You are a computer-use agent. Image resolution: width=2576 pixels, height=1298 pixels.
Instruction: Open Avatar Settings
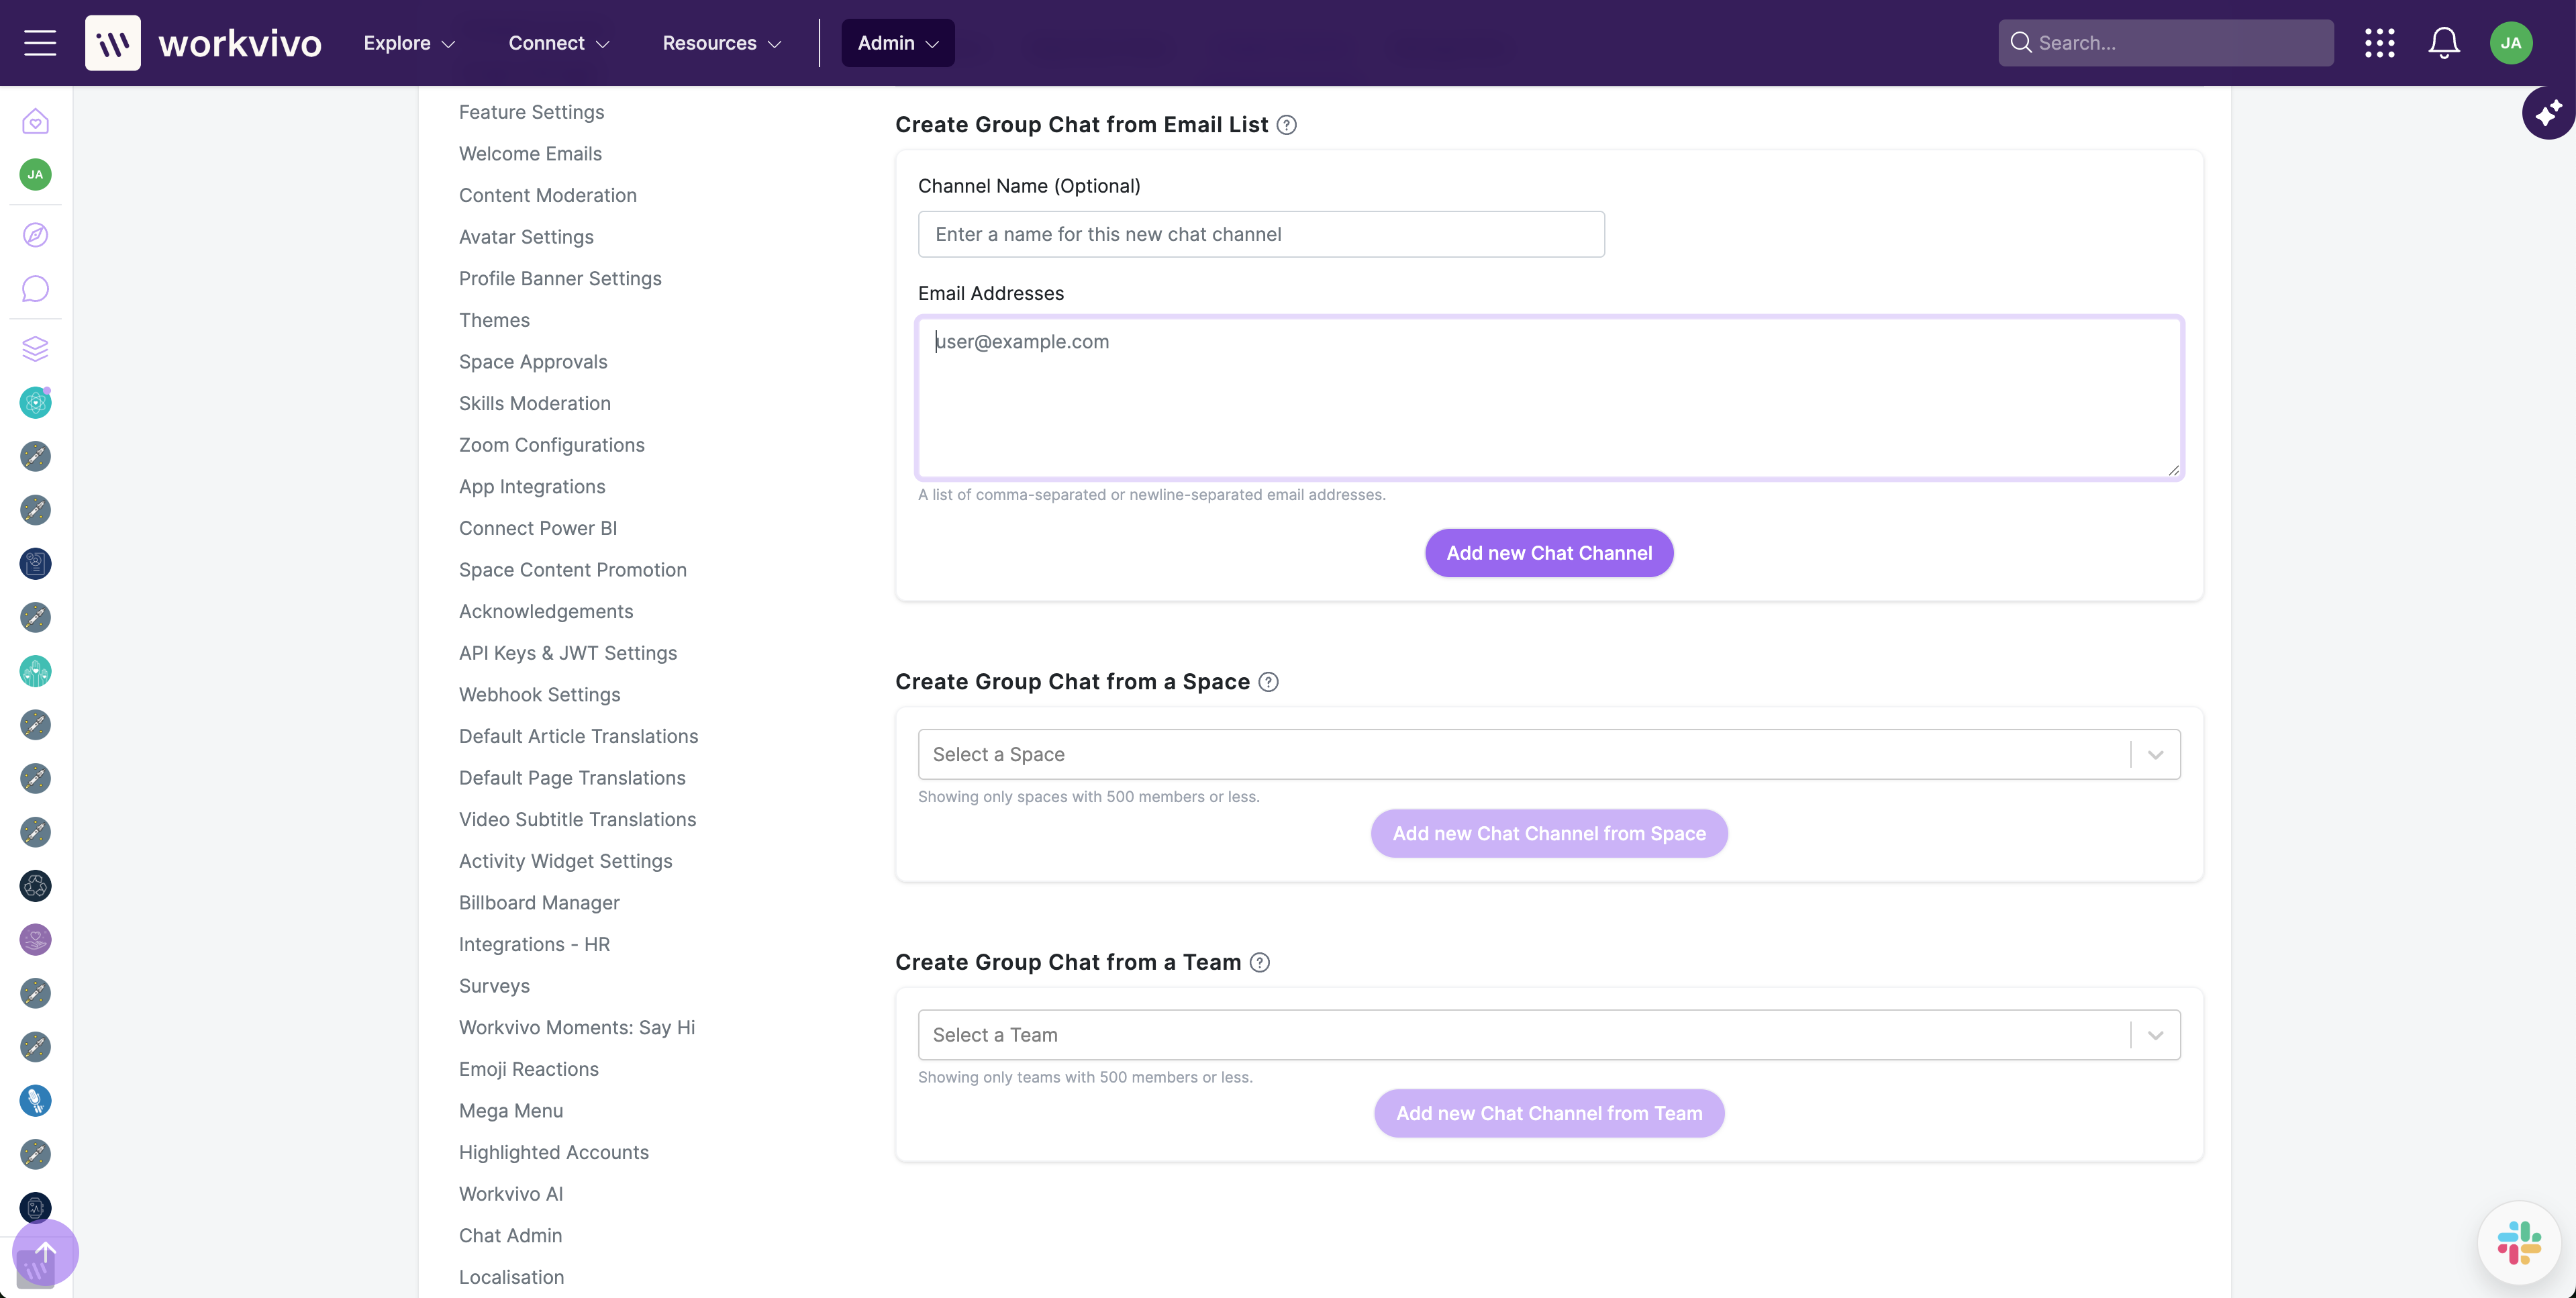click(x=526, y=237)
